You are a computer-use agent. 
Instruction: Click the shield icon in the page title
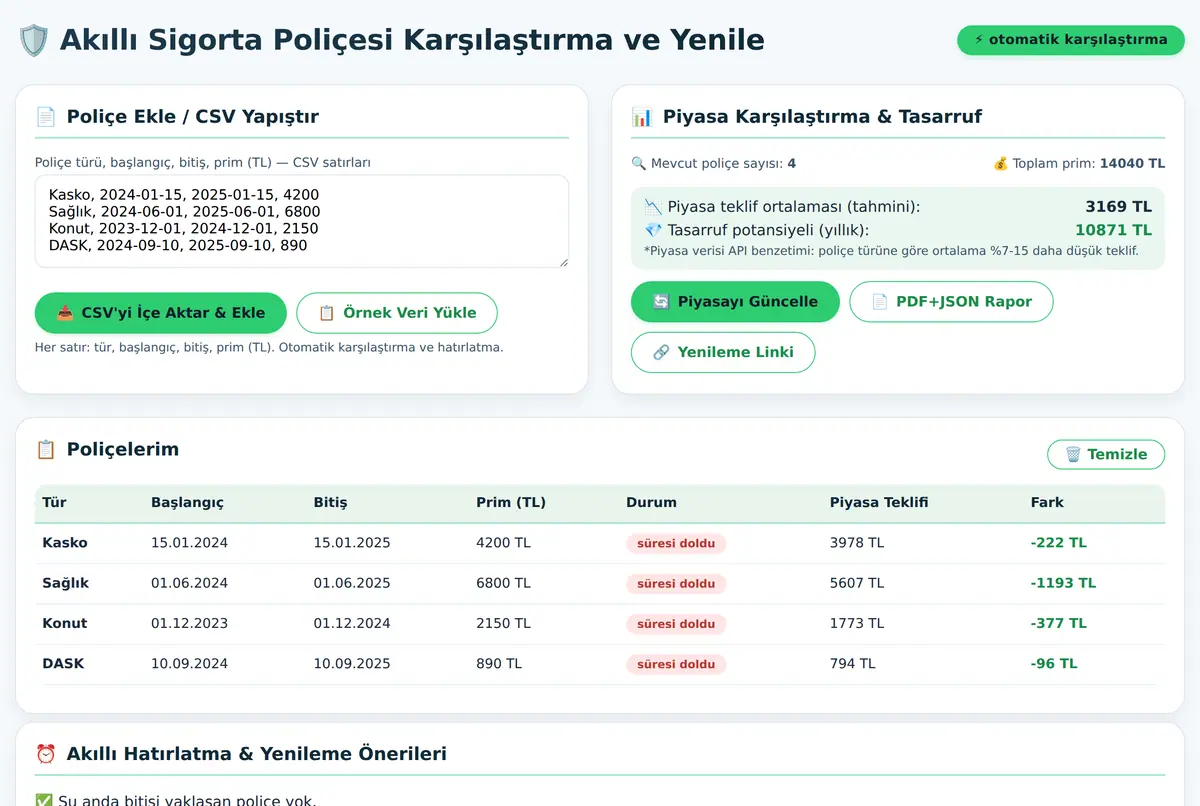[33, 40]
